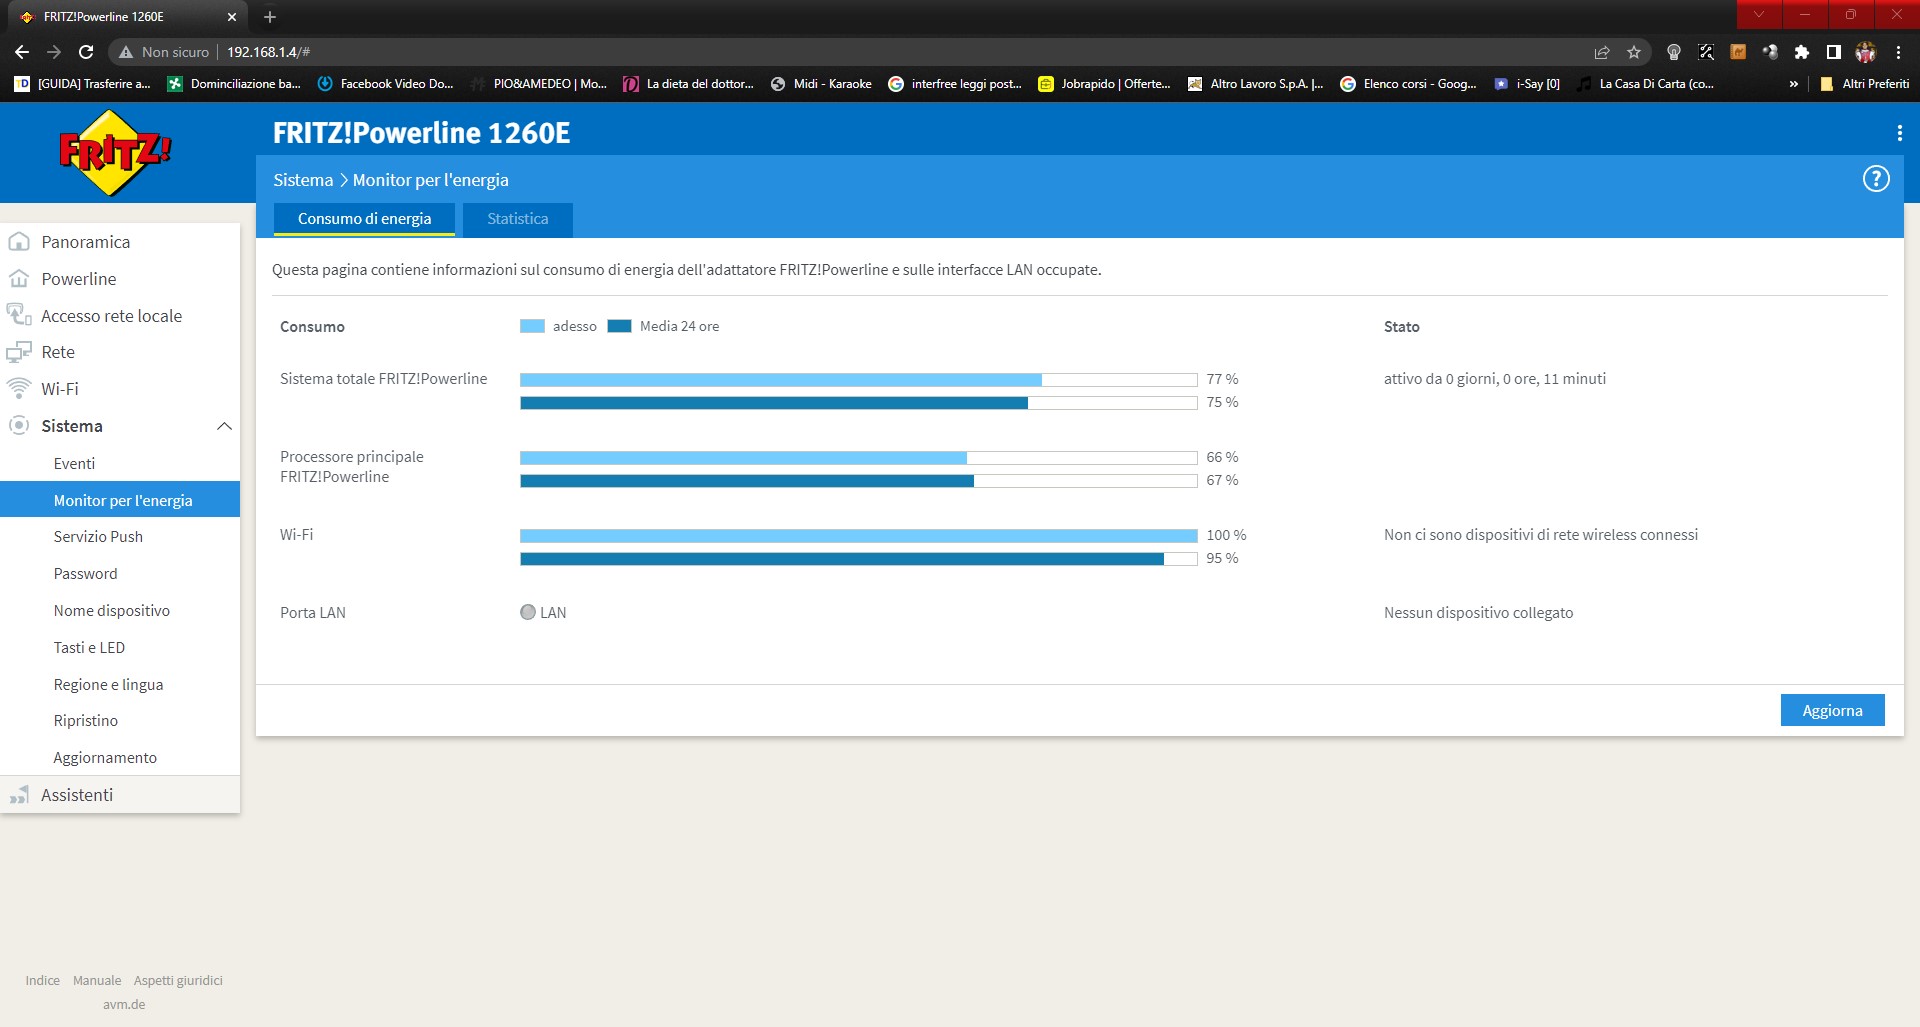Toggle the browser side panel icon
Screen dimensions: 1920x1027
point(1834,52)
